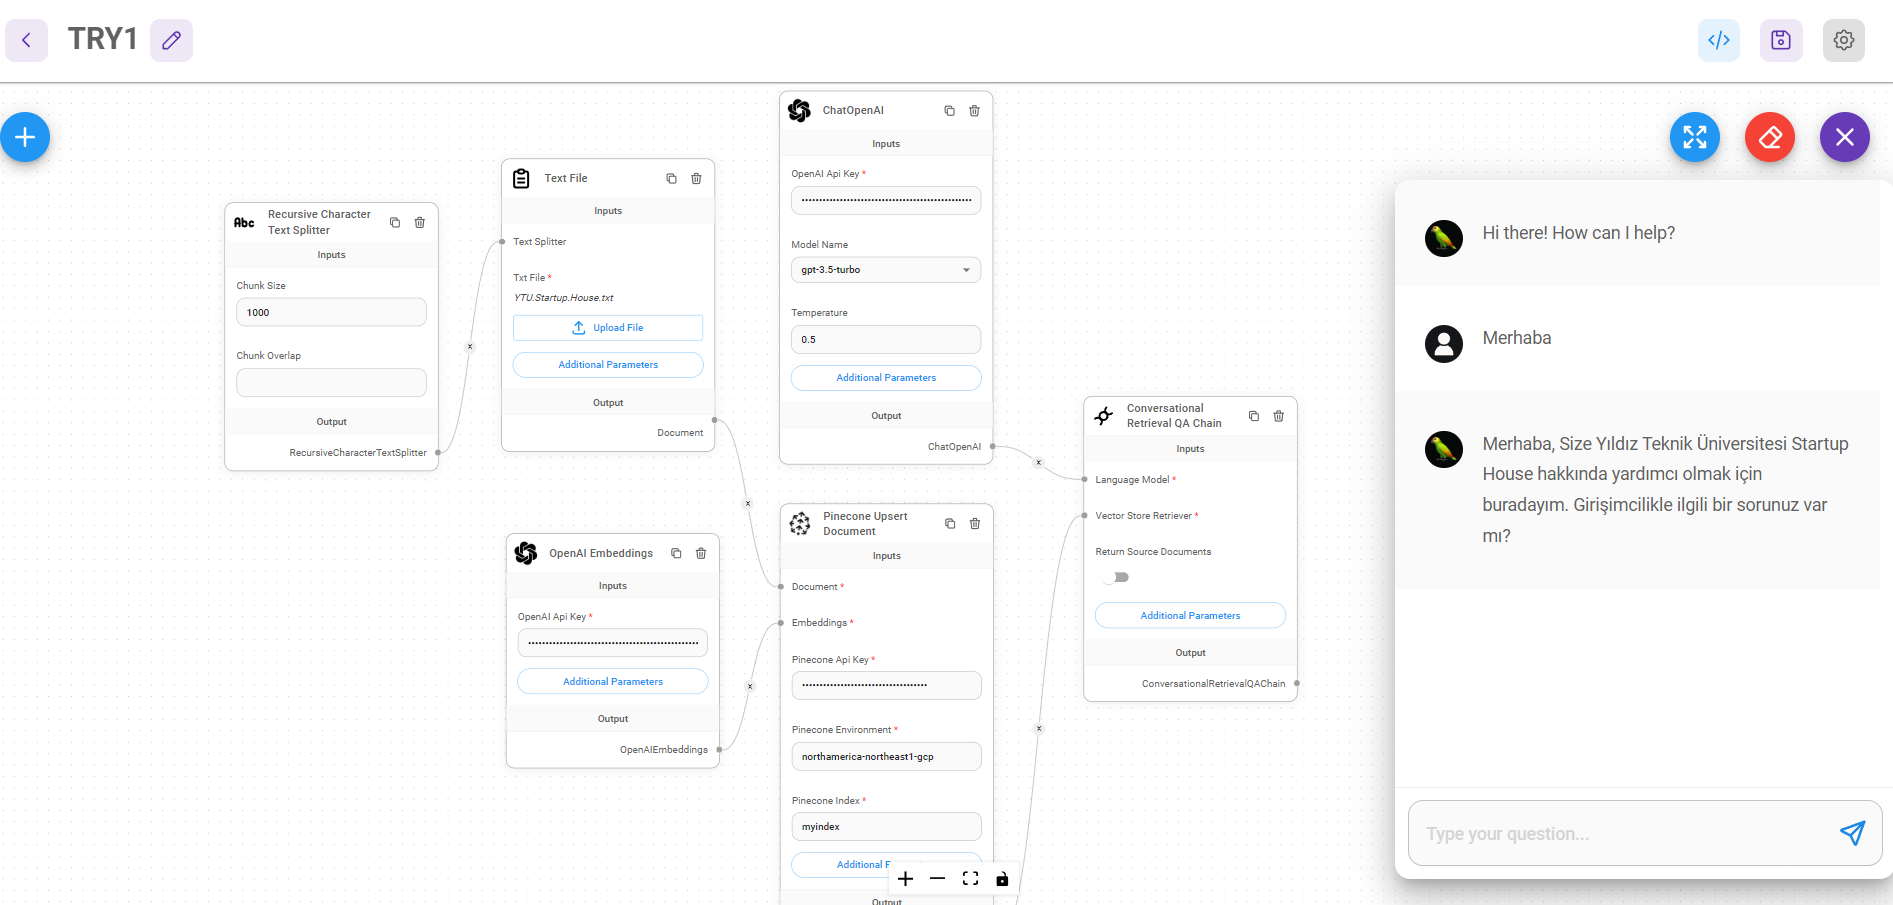Viewport: 1893px width, 905px height.
Task: Add a new node with the plus icon
Action: 23,137
